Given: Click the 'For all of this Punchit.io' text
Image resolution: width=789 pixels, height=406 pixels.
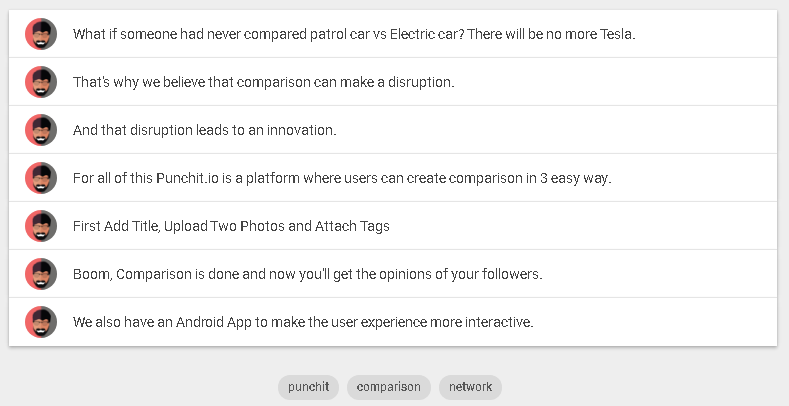Looking at the screenshot, I should [341, 178].
